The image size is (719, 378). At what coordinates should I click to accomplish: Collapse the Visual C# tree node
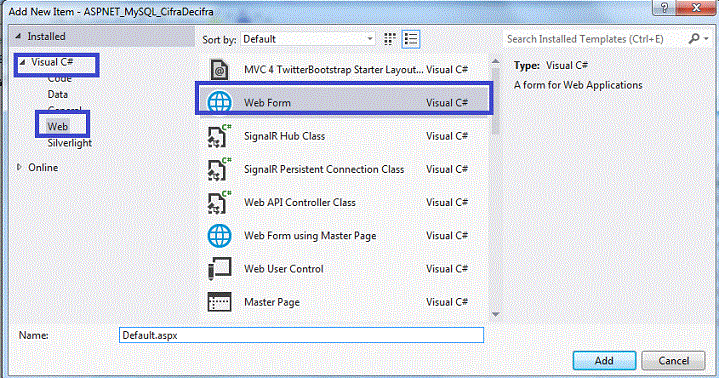coord(22,62)
